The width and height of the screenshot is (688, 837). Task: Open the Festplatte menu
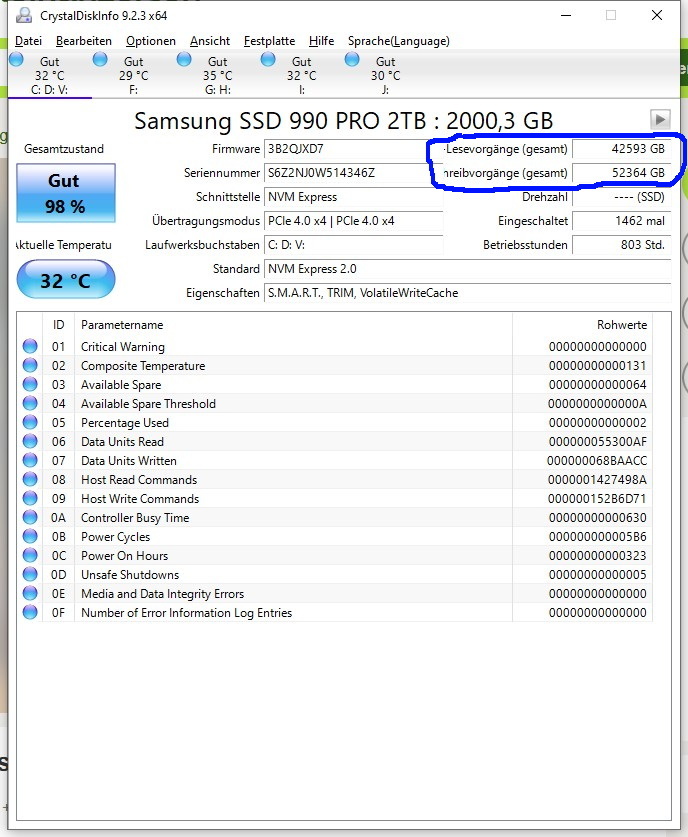pyautogui.click(x=269, y=41)
